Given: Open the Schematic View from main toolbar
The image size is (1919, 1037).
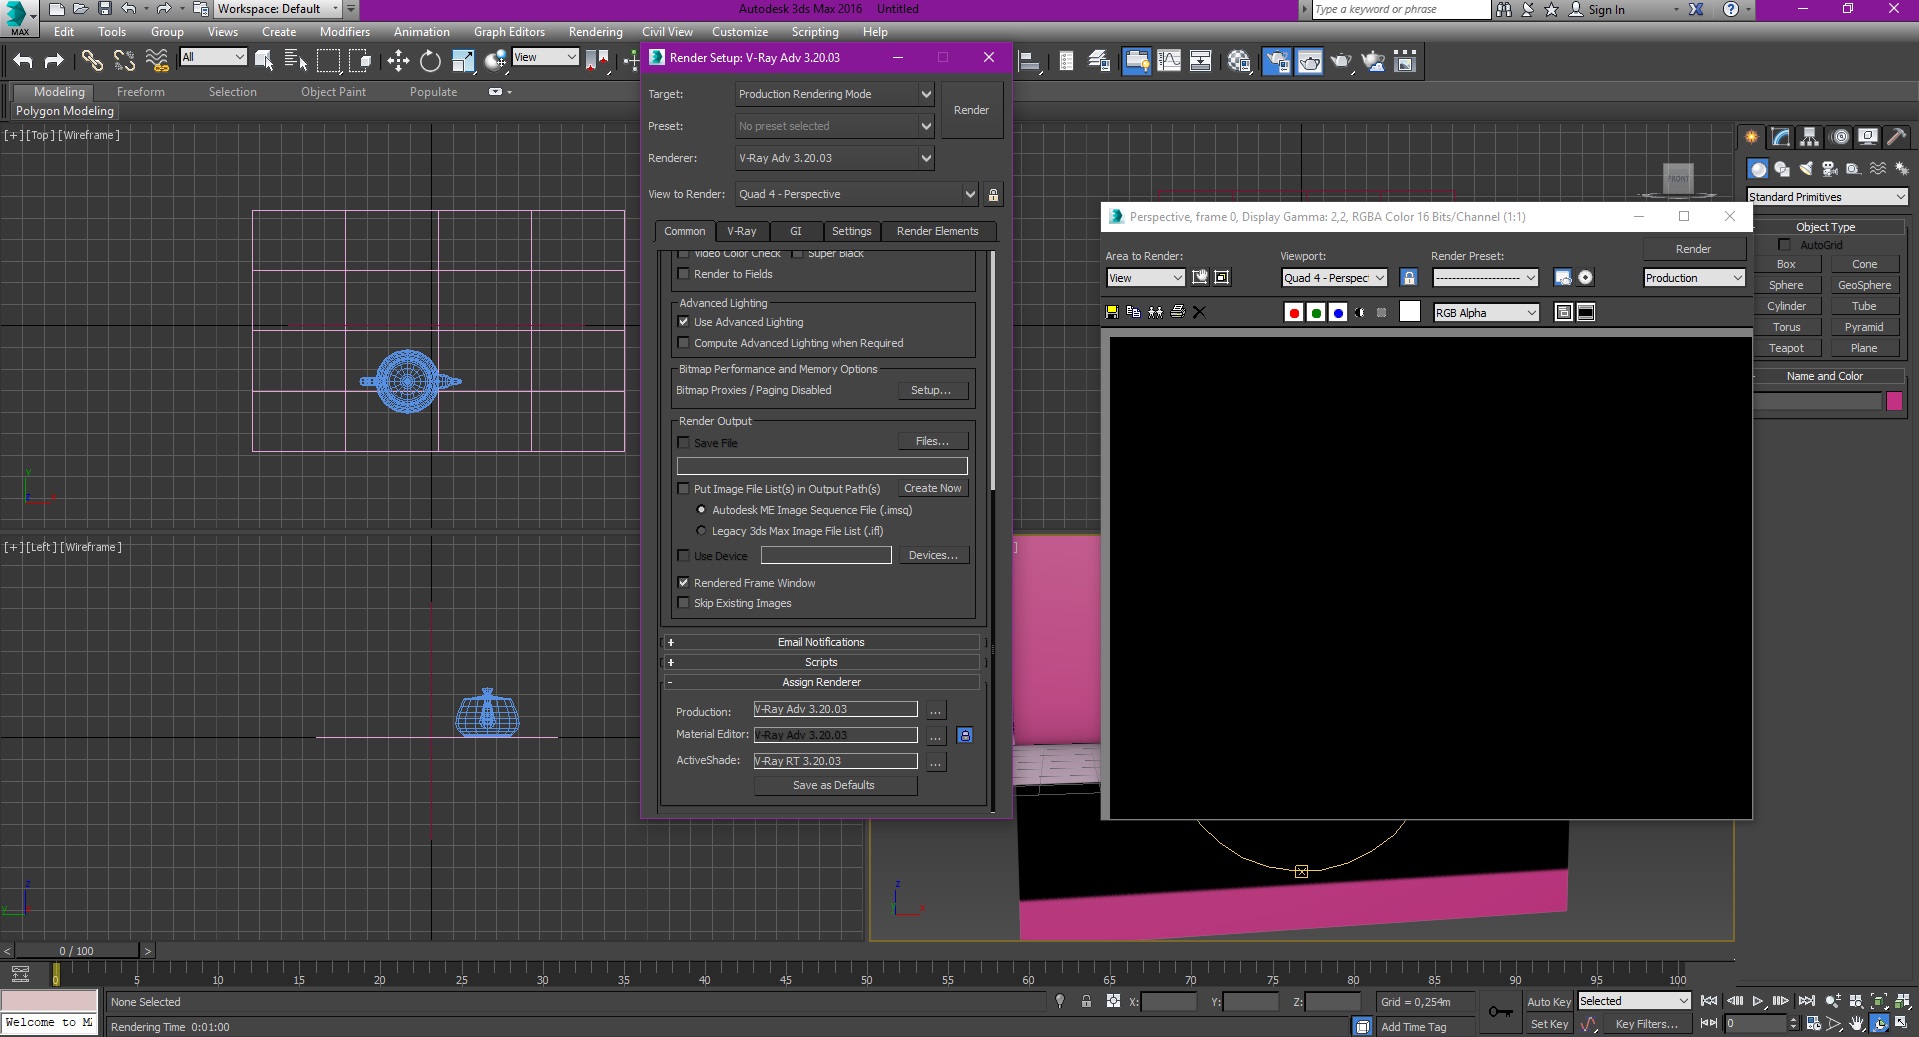Looking at the screenshot, I should 1201,61.
